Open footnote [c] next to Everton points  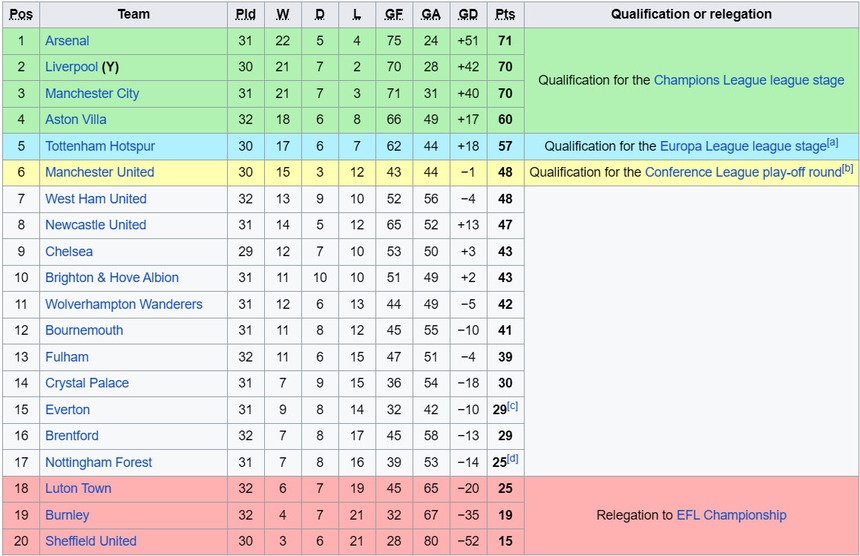point(512,406)
